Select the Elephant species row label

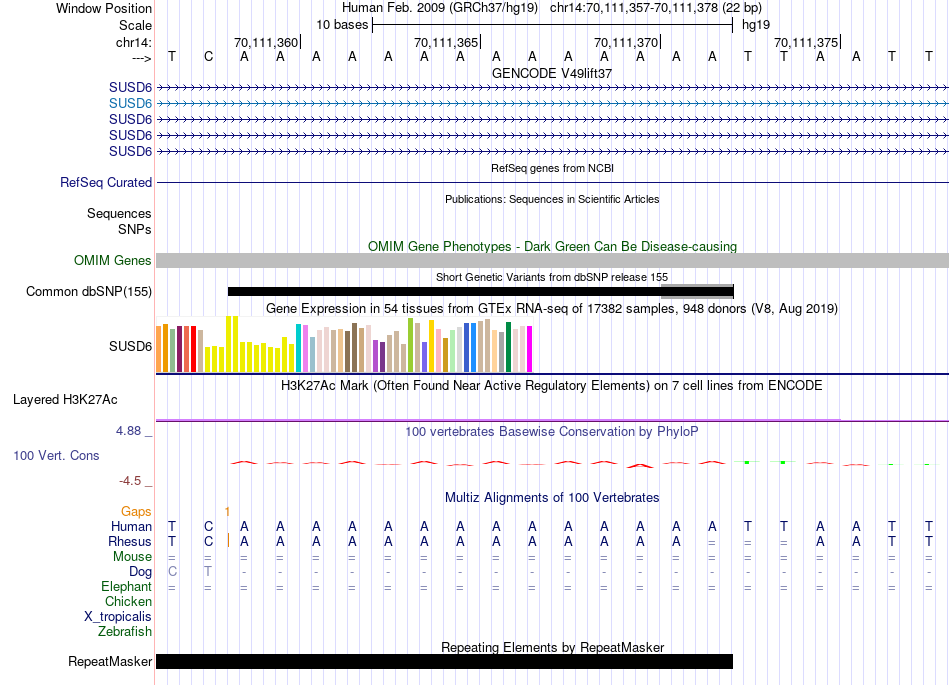pyautogui.click(x=126, y=586)
